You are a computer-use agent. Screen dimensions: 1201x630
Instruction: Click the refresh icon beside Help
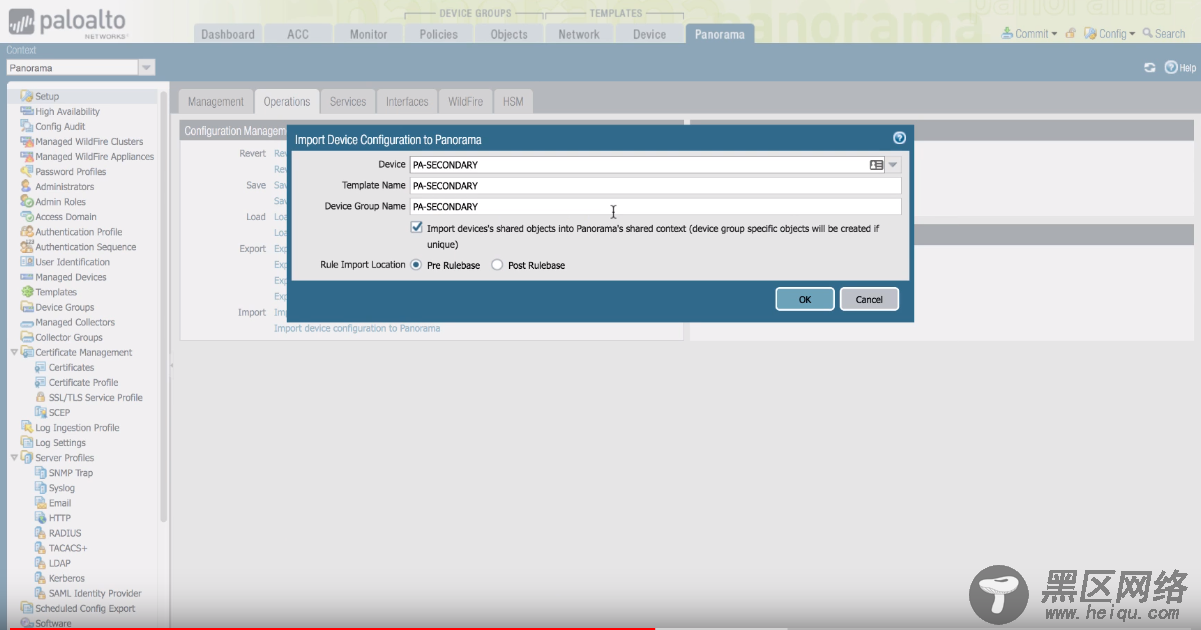click(1150, 68)
